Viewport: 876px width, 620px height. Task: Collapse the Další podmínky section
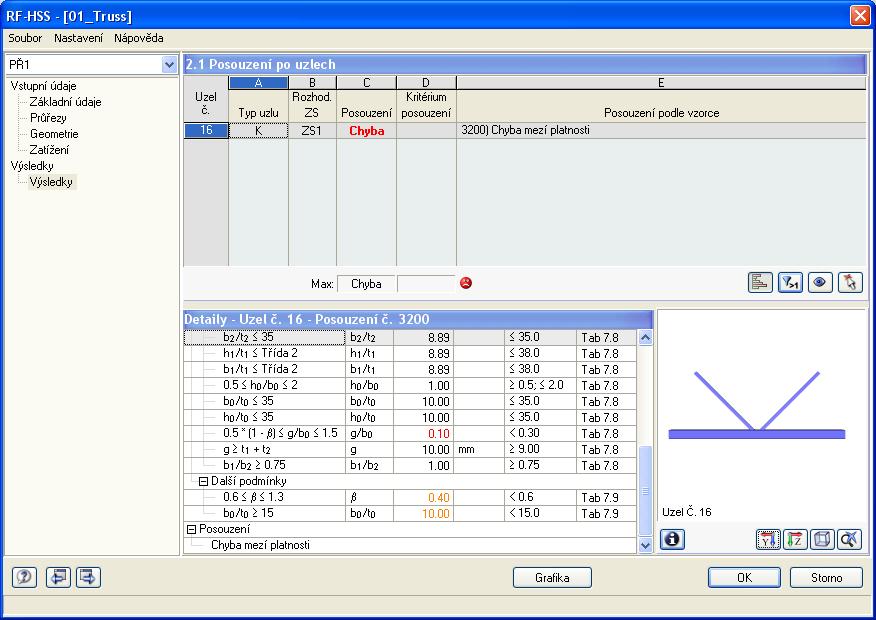pos(204,481)
